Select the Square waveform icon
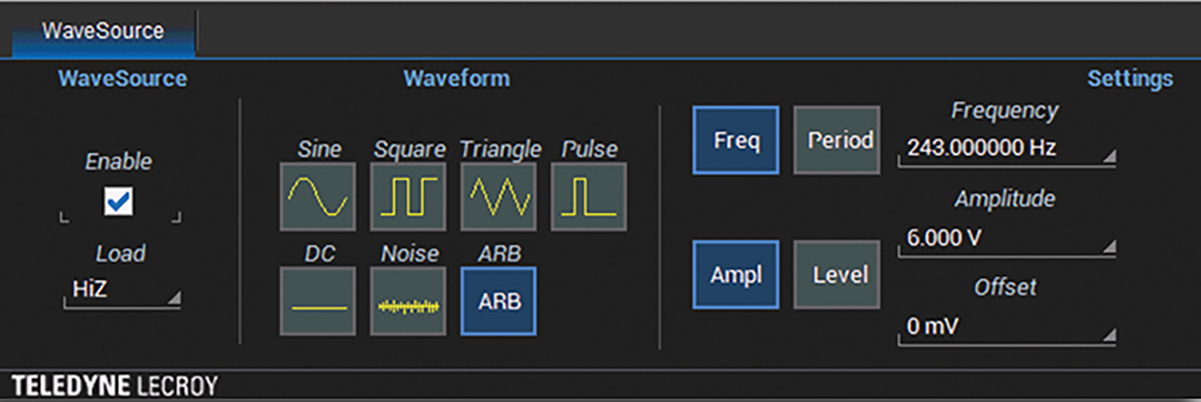Viewport: 1201px width, 402px height. tap(407, 196)
